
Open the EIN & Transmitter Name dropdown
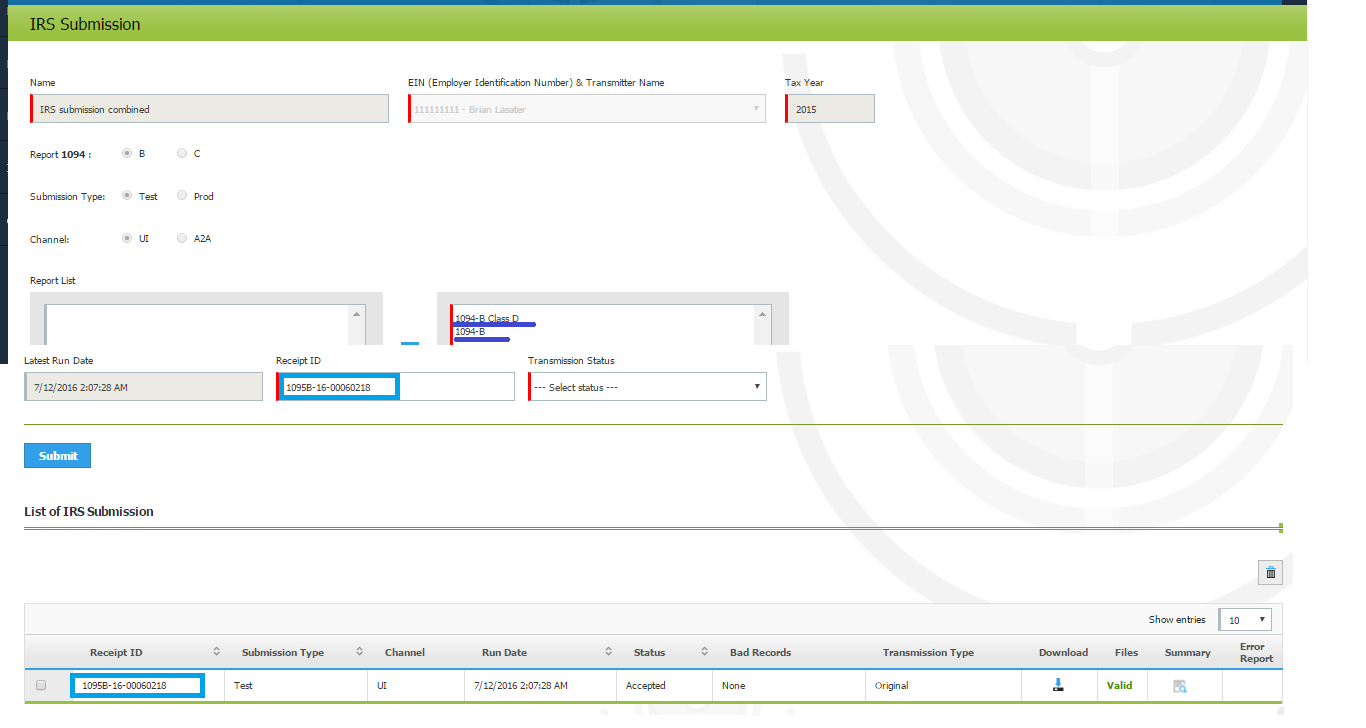587,109
